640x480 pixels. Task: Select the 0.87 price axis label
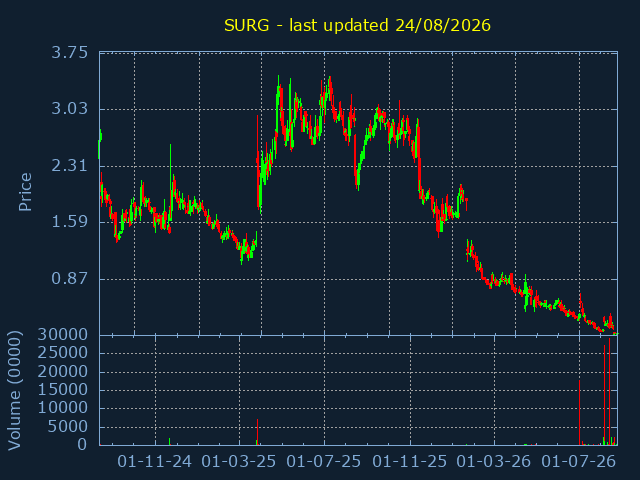pyautogui.click(x=69, y=279)
